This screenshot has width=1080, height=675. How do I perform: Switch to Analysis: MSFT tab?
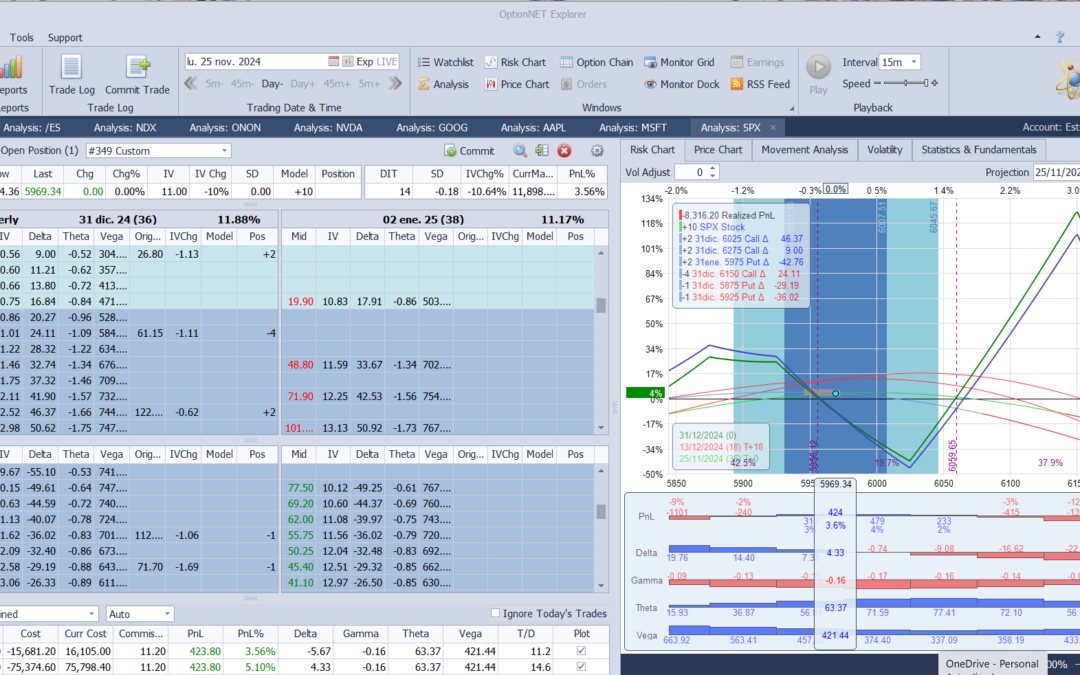(634, 127)
